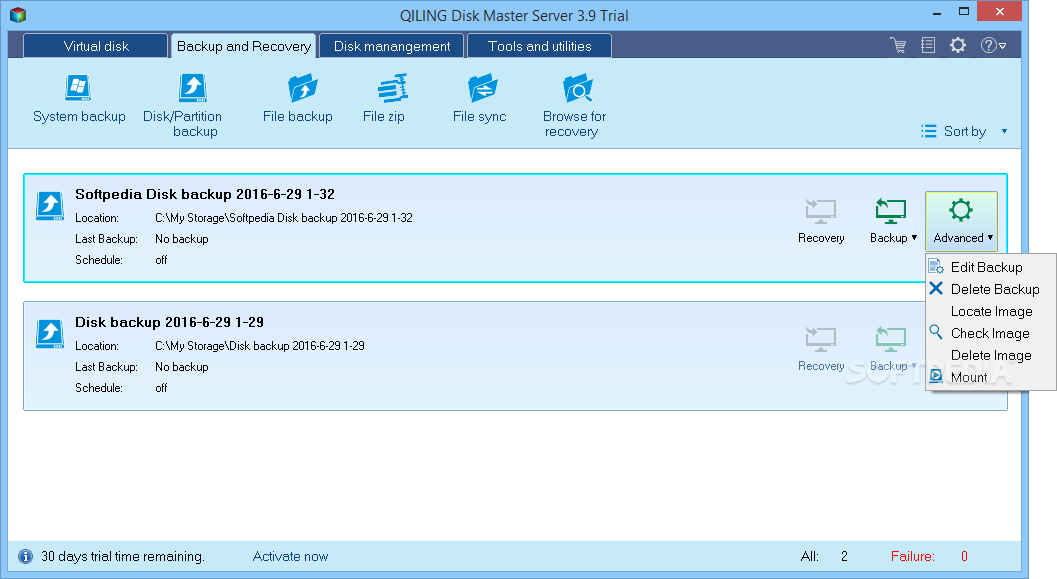1057x579 pixels.
Task: Switch to Tools and utilities tab
Action: pyautogui.click(x=539, y=46)
